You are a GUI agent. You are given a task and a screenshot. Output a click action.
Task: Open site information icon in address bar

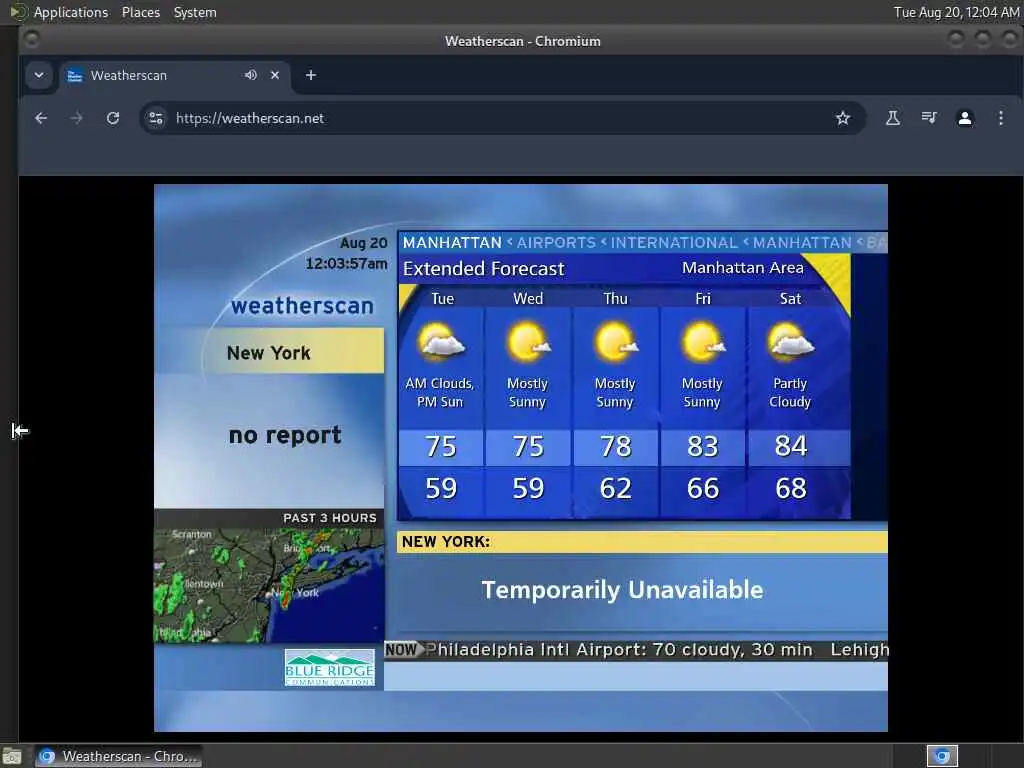156,118
